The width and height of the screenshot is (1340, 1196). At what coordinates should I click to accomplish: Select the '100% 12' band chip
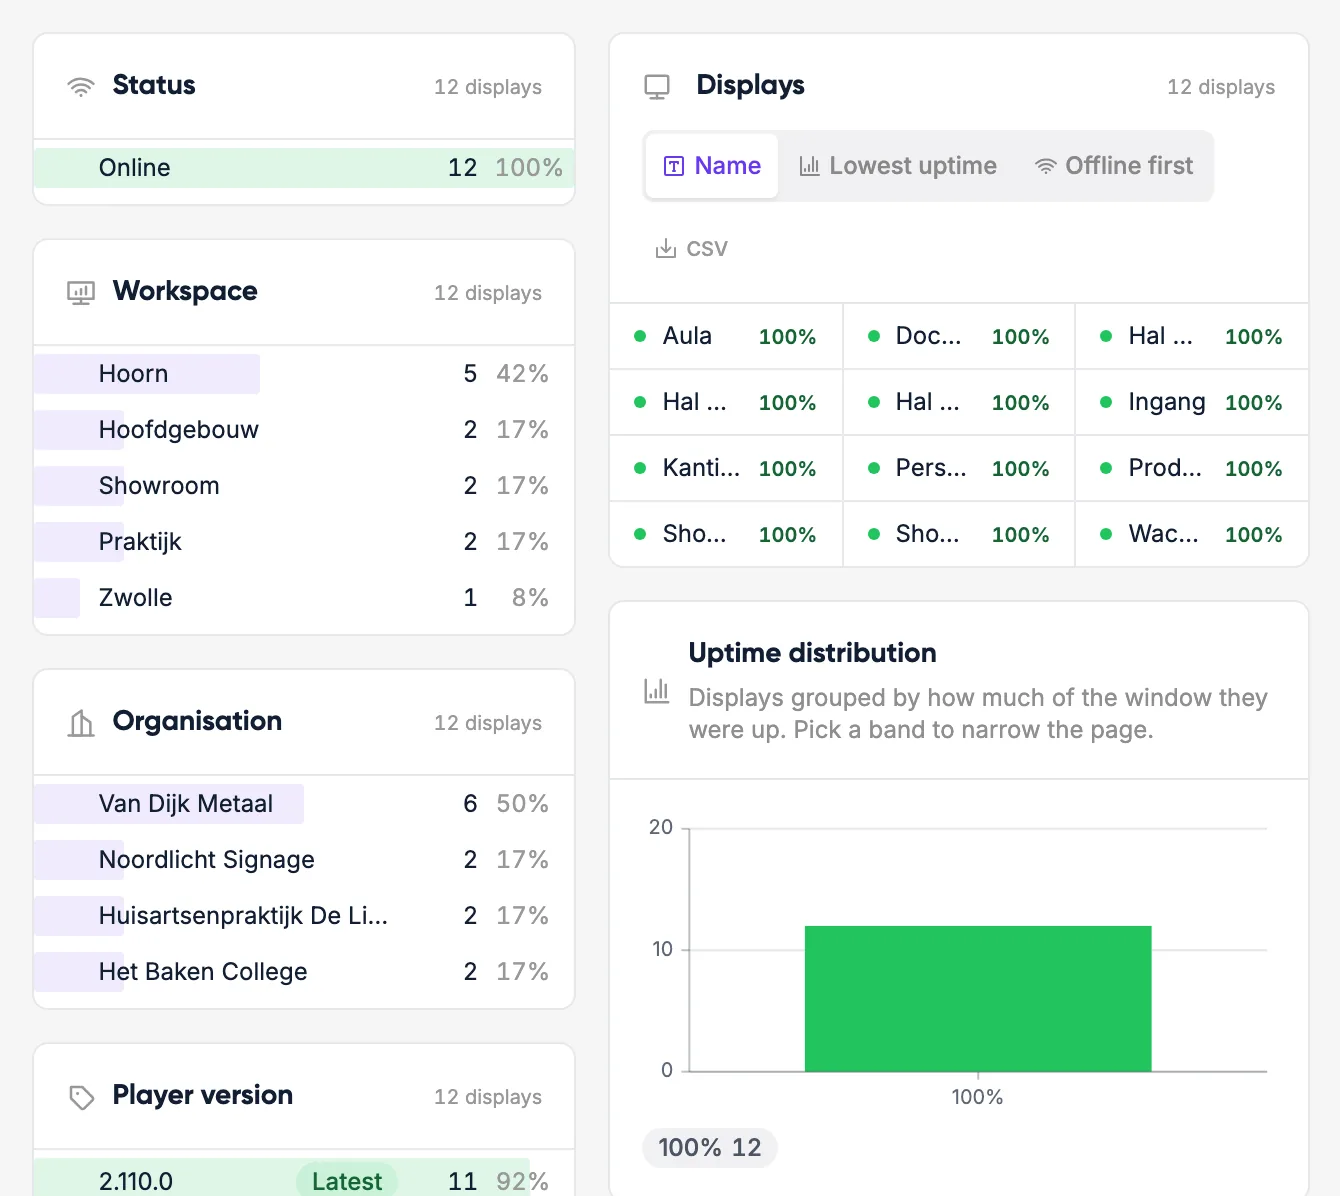pos(710,1147)
